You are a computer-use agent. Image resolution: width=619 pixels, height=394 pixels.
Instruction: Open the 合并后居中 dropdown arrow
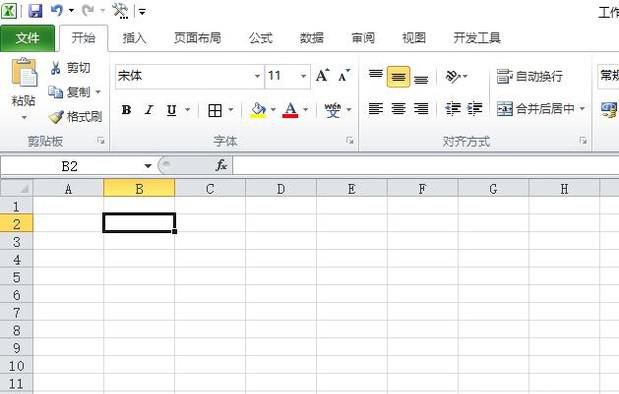[582, 108]
